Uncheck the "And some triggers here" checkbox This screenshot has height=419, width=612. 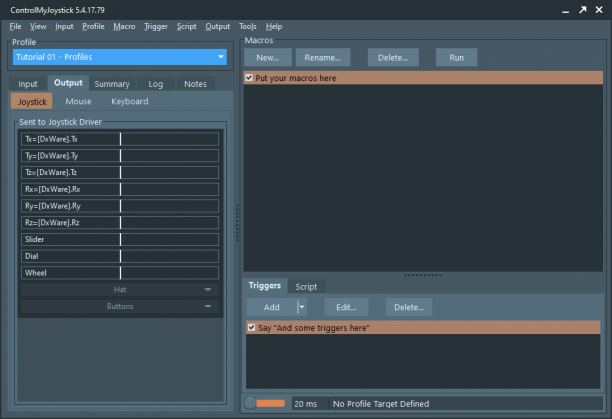tap(252, 327)
